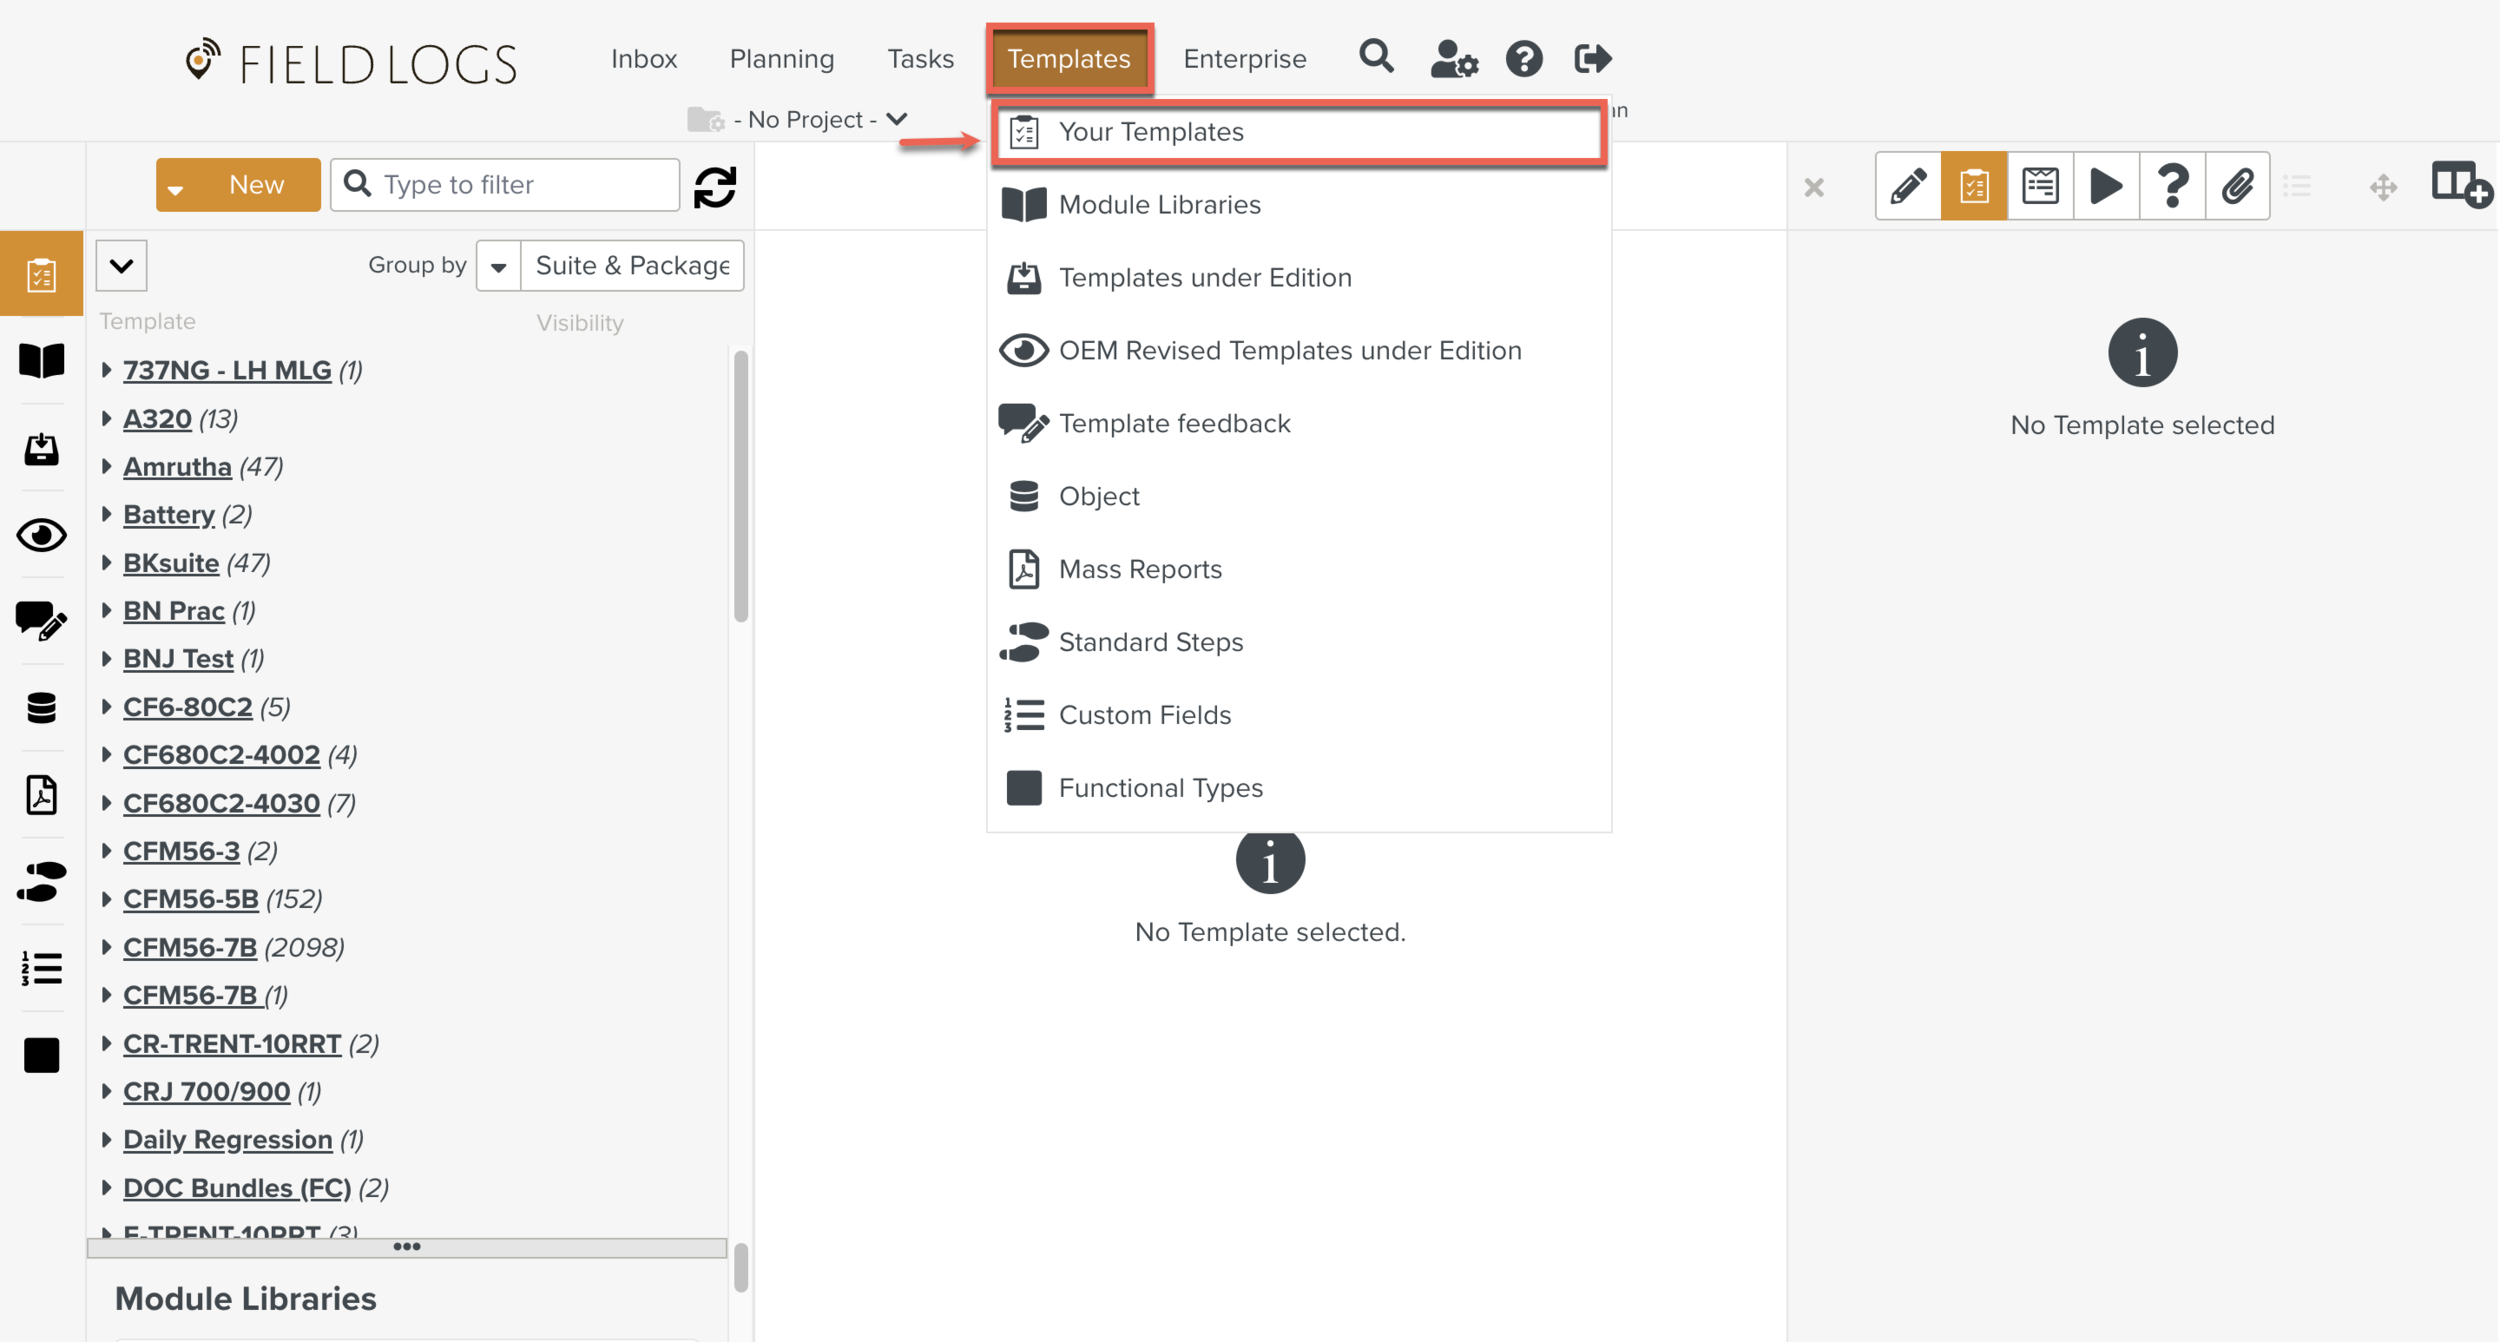Open the BKsuite suite link

click(171, 563)
